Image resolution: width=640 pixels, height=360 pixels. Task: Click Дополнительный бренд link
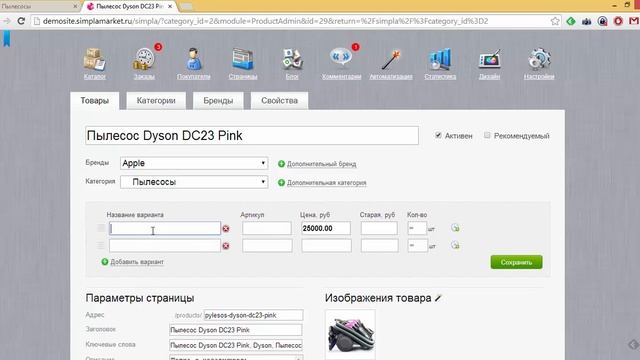pos(321,164)
